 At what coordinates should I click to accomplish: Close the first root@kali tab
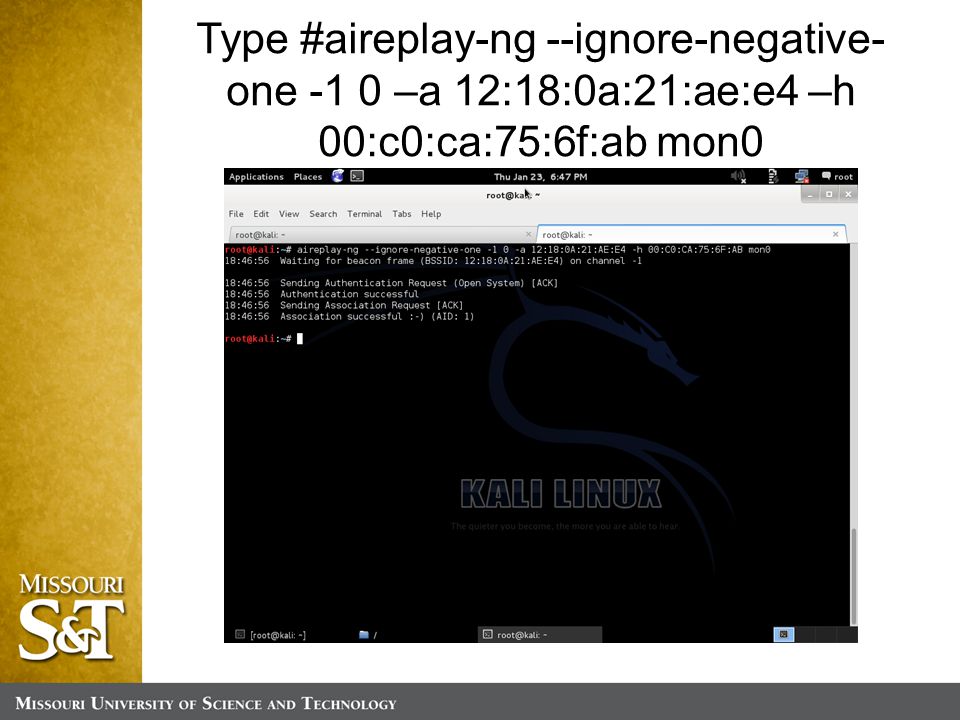(528, 234)
